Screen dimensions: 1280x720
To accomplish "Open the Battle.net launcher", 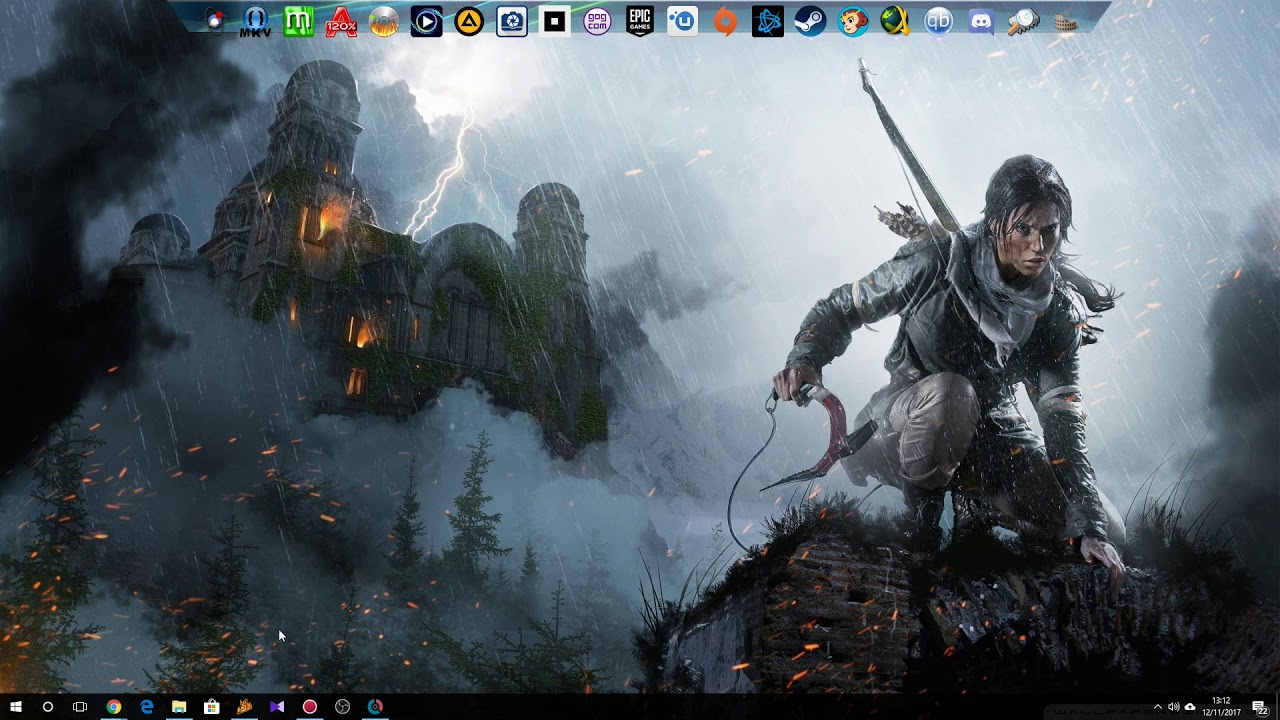I will 768,21.
